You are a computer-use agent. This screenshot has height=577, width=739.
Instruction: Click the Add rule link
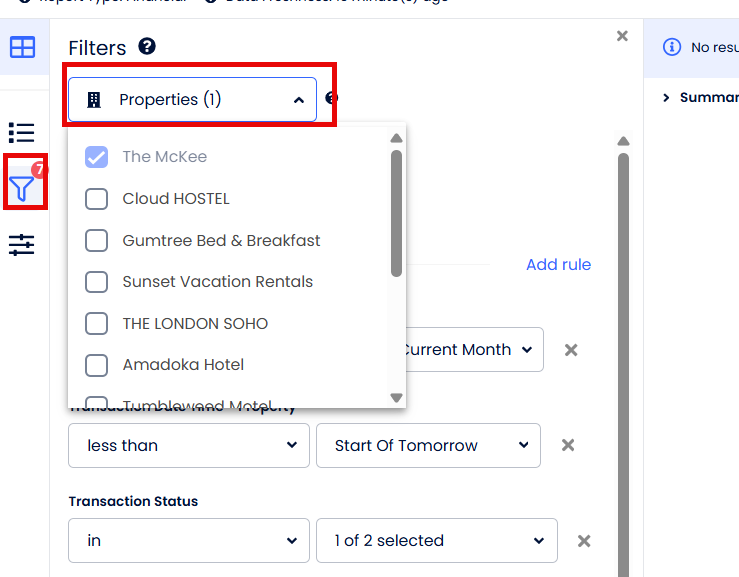click(558, 265)
